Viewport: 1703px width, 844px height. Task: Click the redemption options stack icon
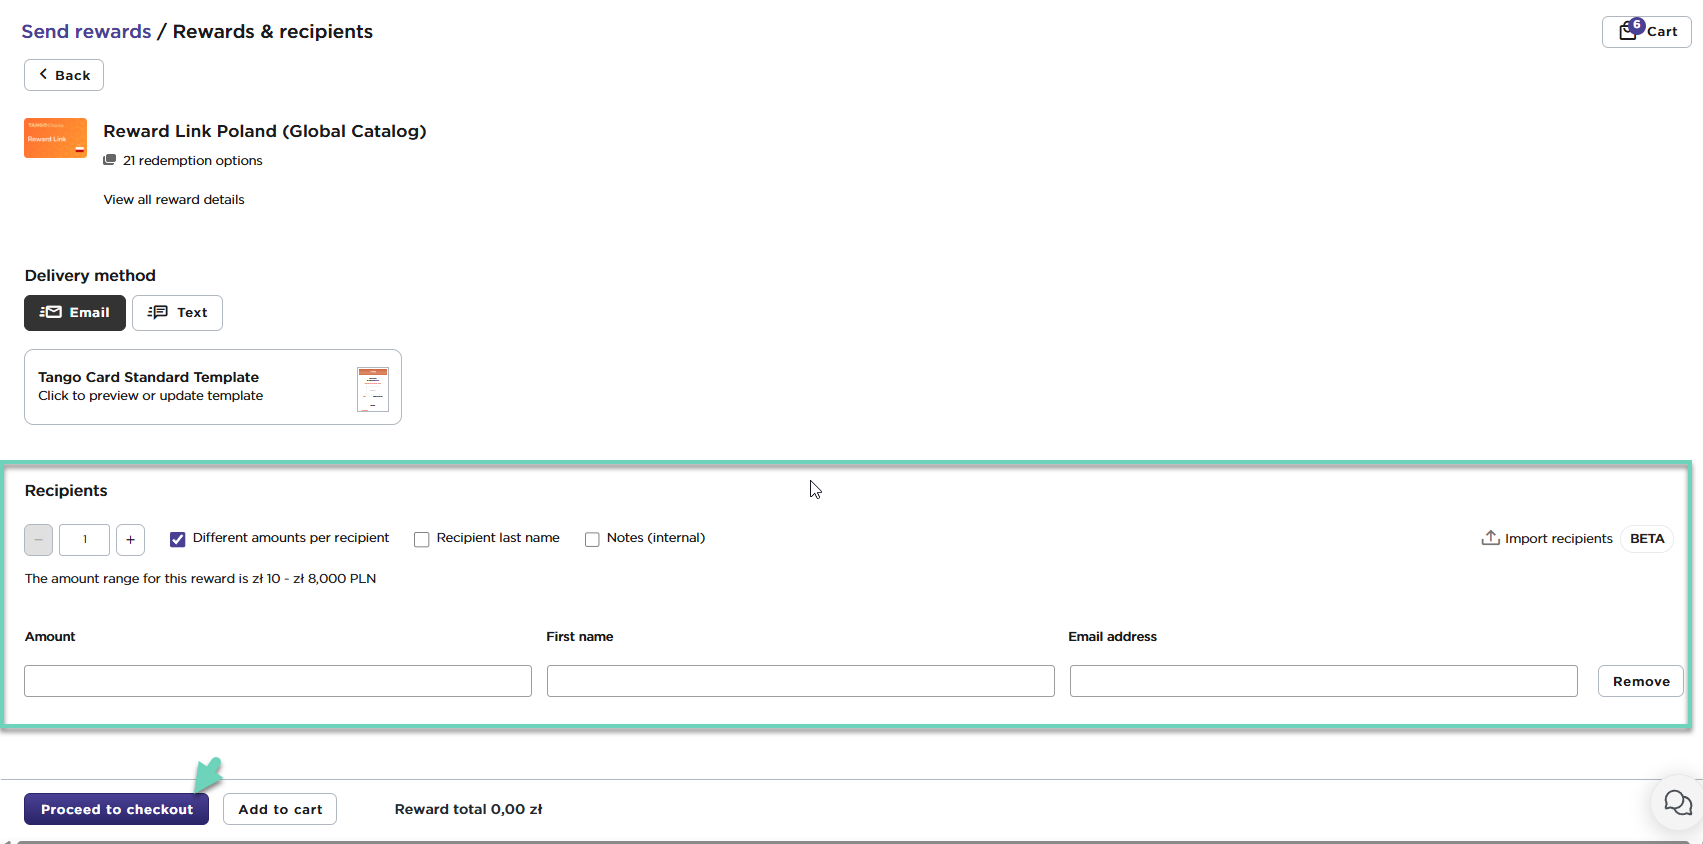click(x=110, y=160)
